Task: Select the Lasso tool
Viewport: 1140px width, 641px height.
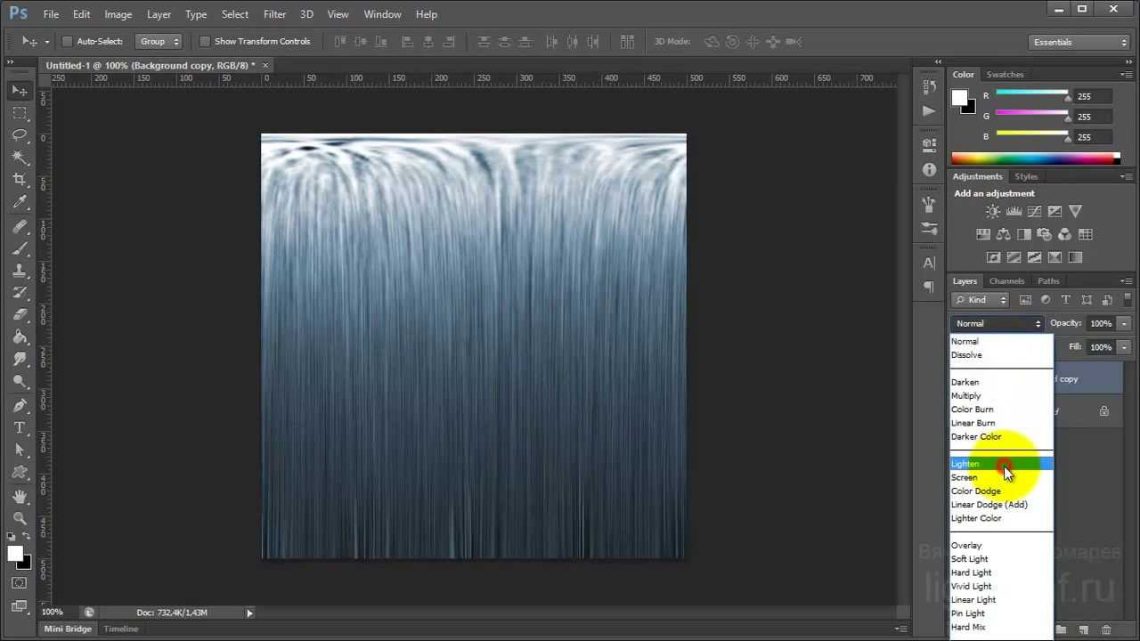Action: pos(20,135)
